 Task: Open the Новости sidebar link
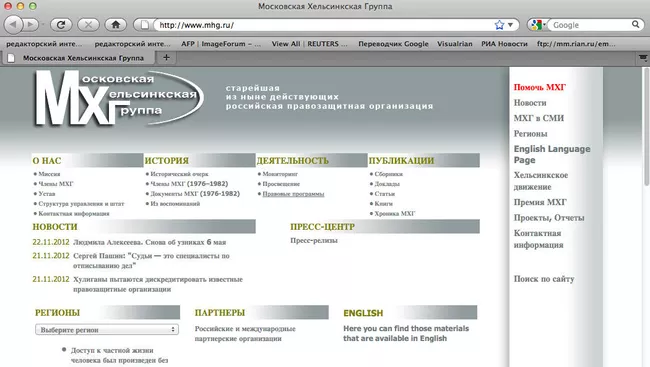[530, 102]
